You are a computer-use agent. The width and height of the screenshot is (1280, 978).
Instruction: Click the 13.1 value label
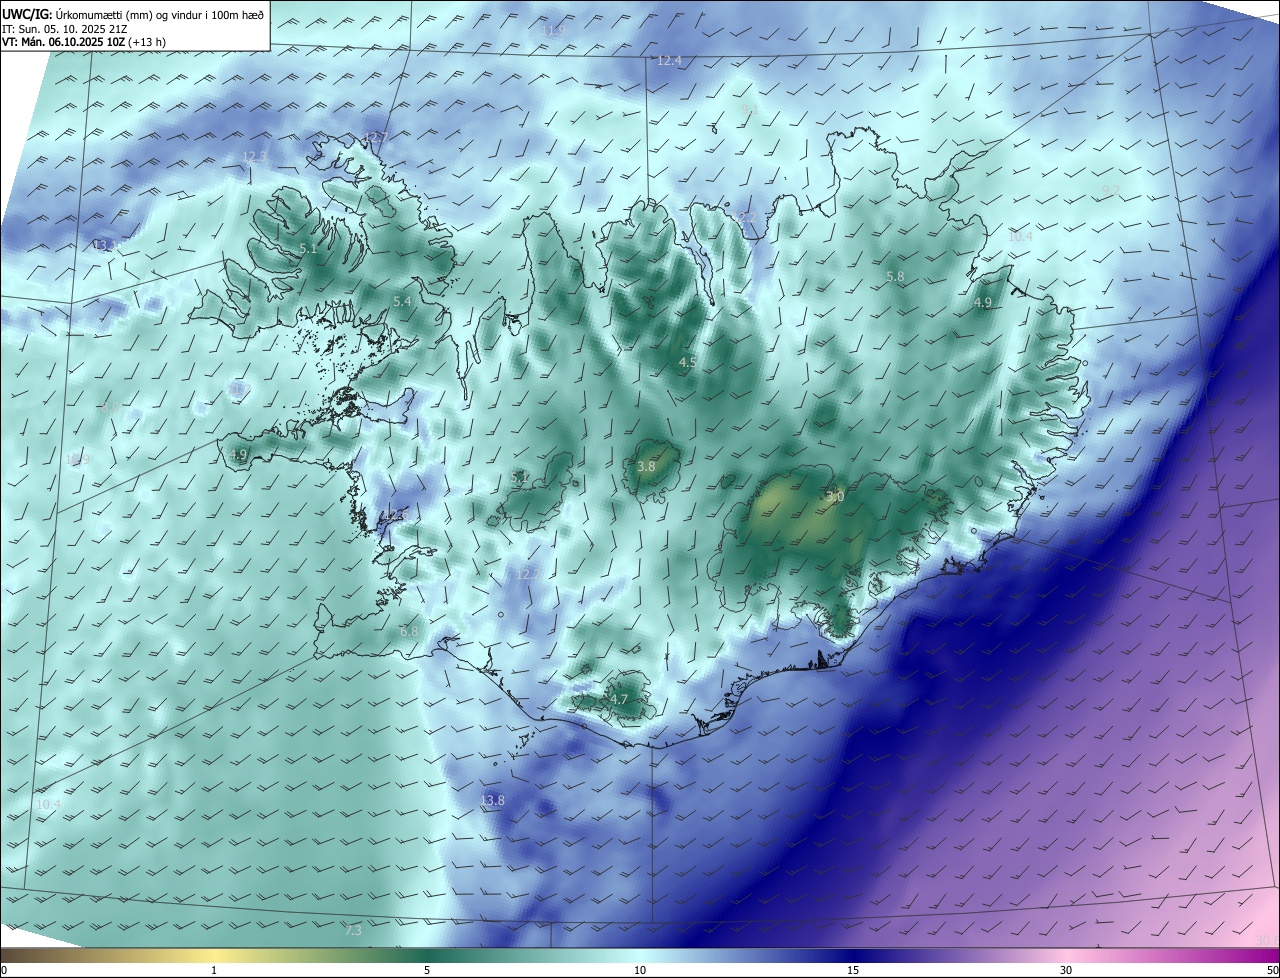106,245
